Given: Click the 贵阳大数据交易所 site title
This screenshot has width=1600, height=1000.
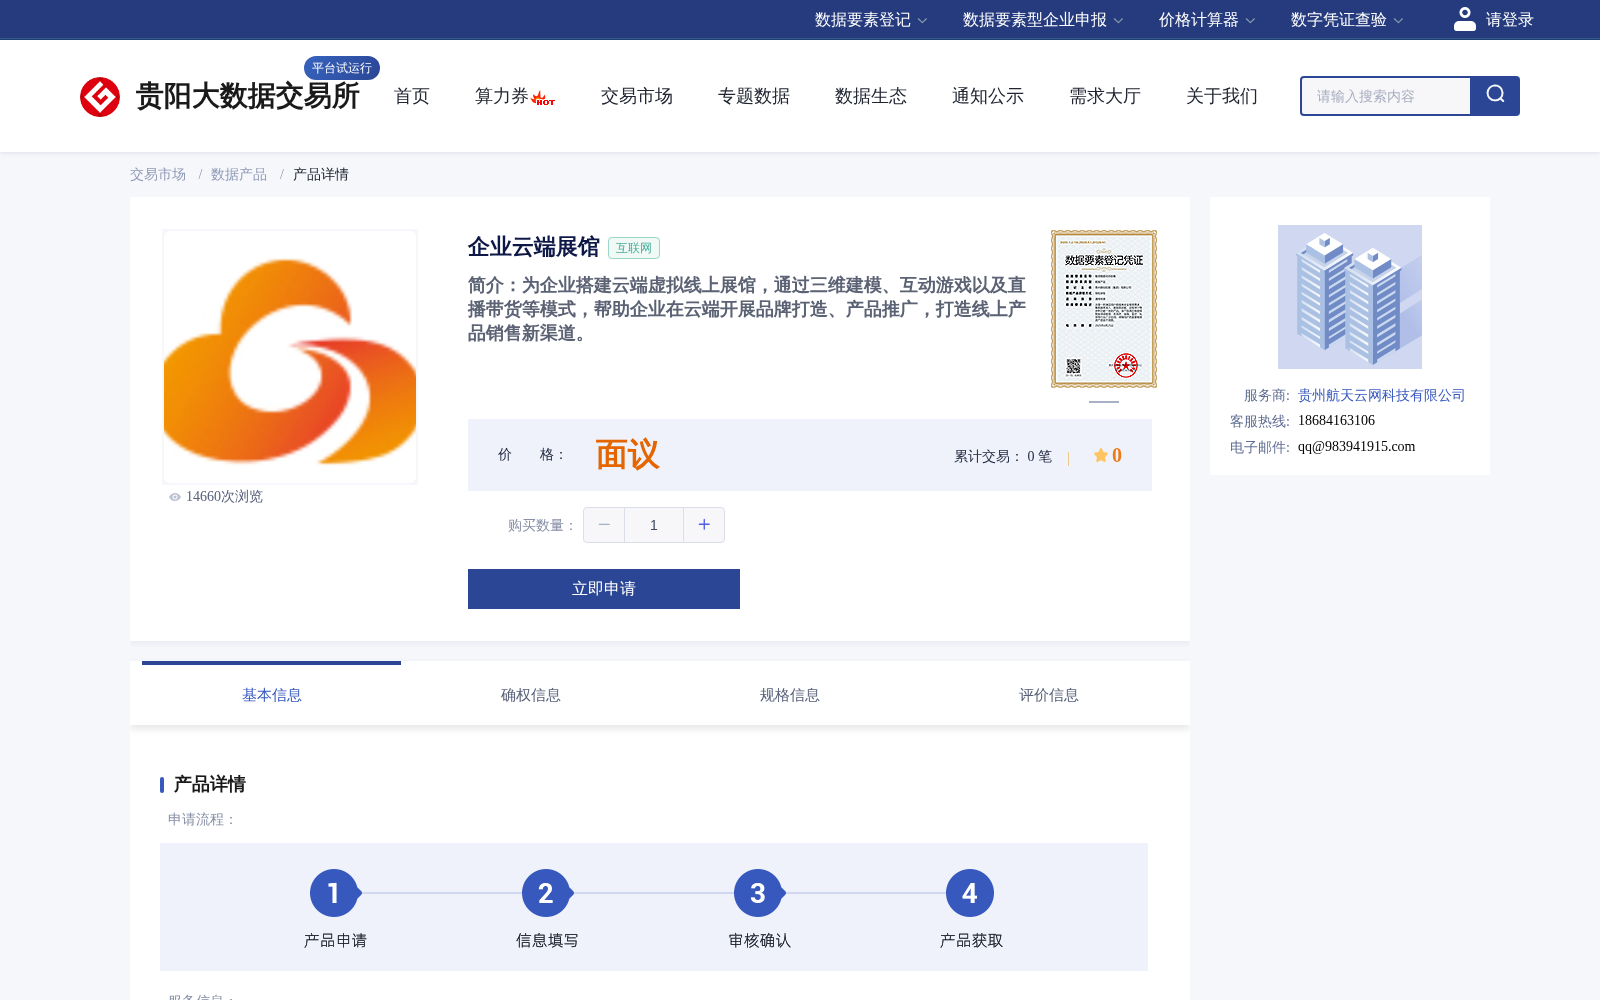Looking at the screenshot, I should pyautogui.click(x=247, y=96).
